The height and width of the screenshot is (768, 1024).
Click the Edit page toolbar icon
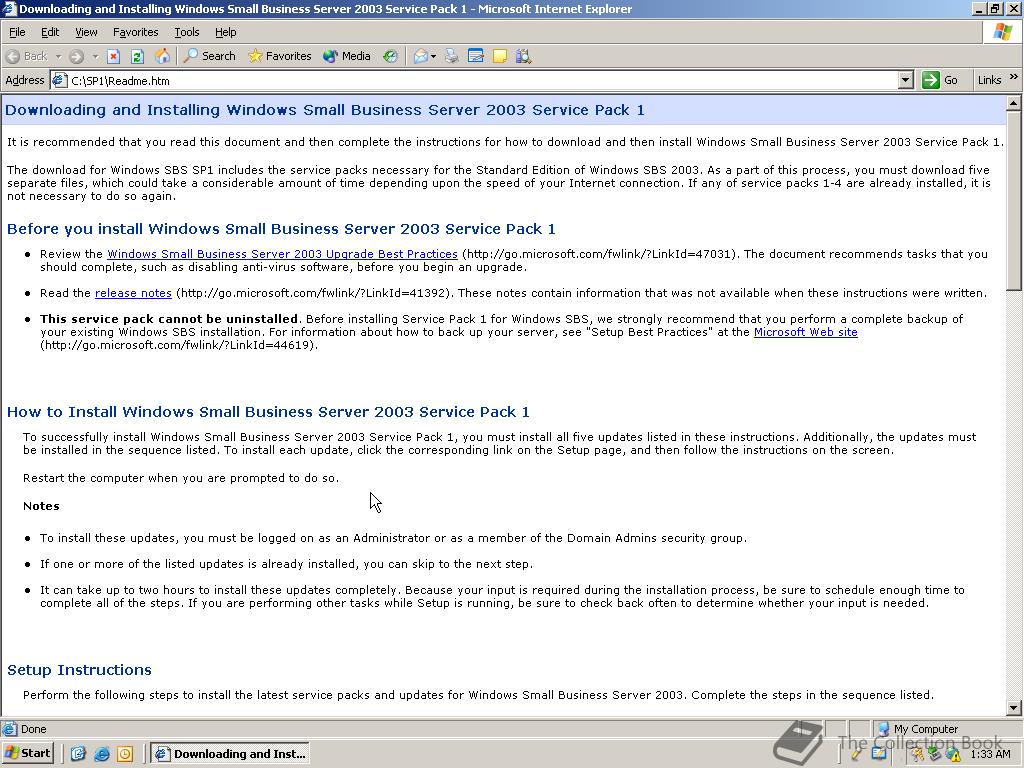475,56
